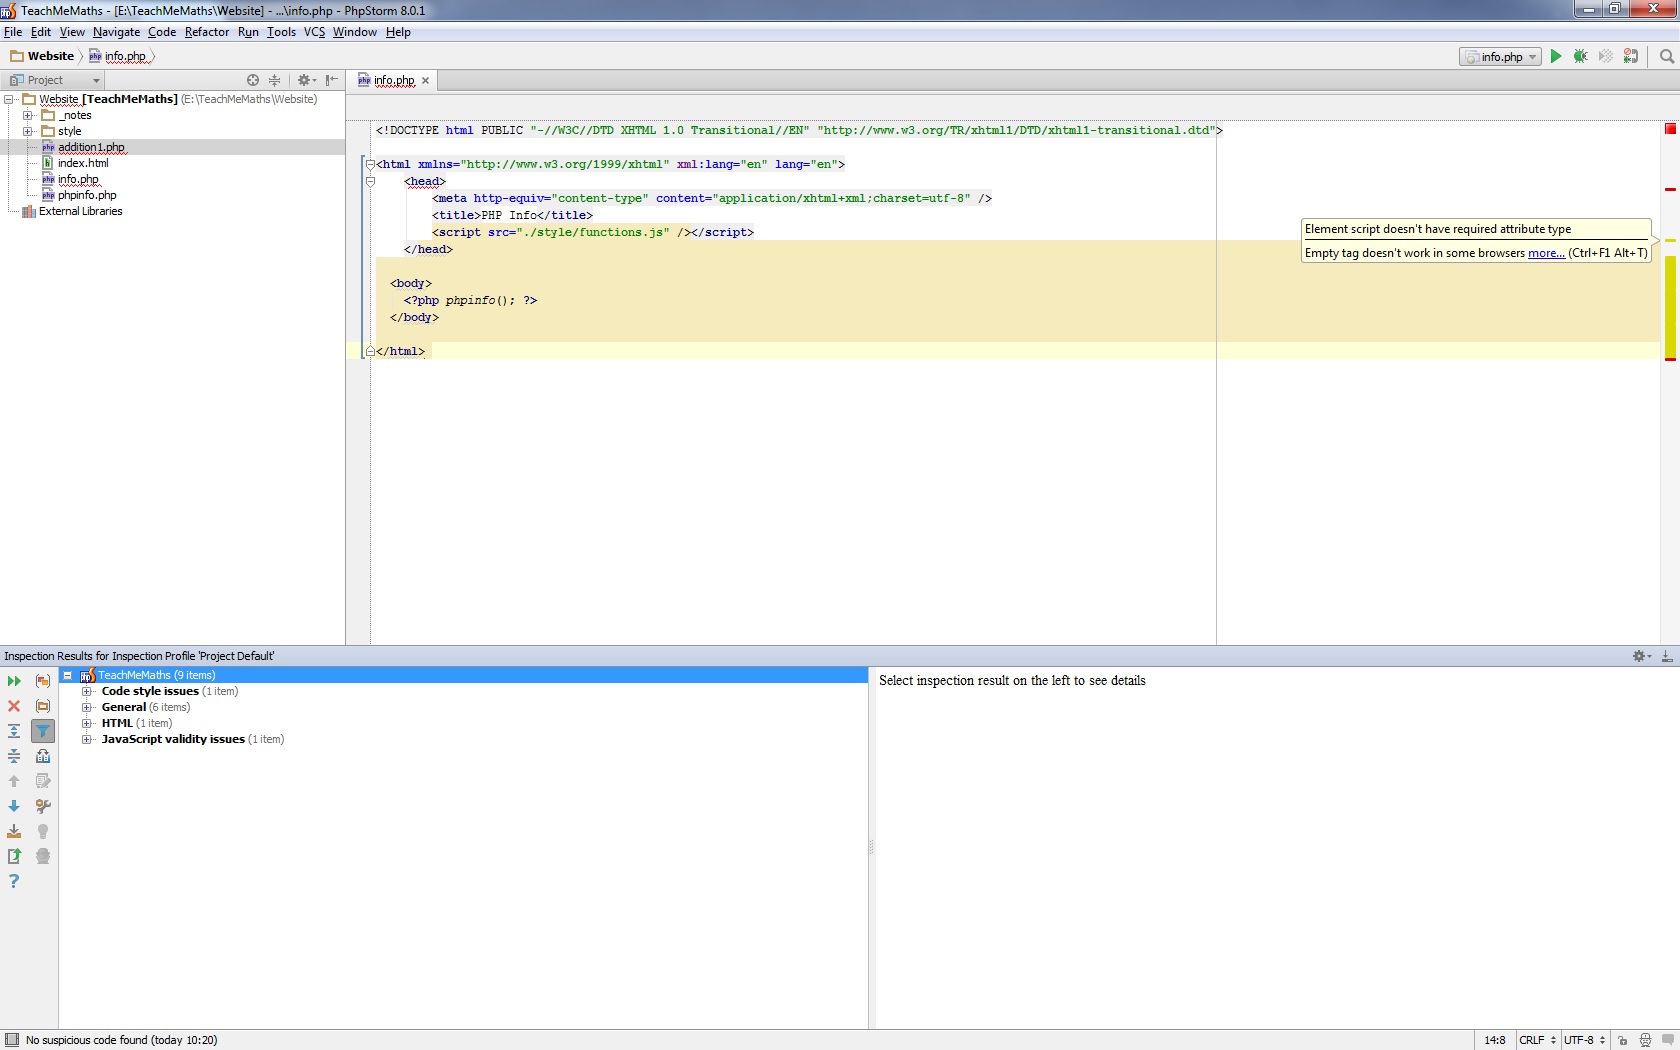
Task: Click Website breadcrumb in navigation bar
Action: pos(42,56)
